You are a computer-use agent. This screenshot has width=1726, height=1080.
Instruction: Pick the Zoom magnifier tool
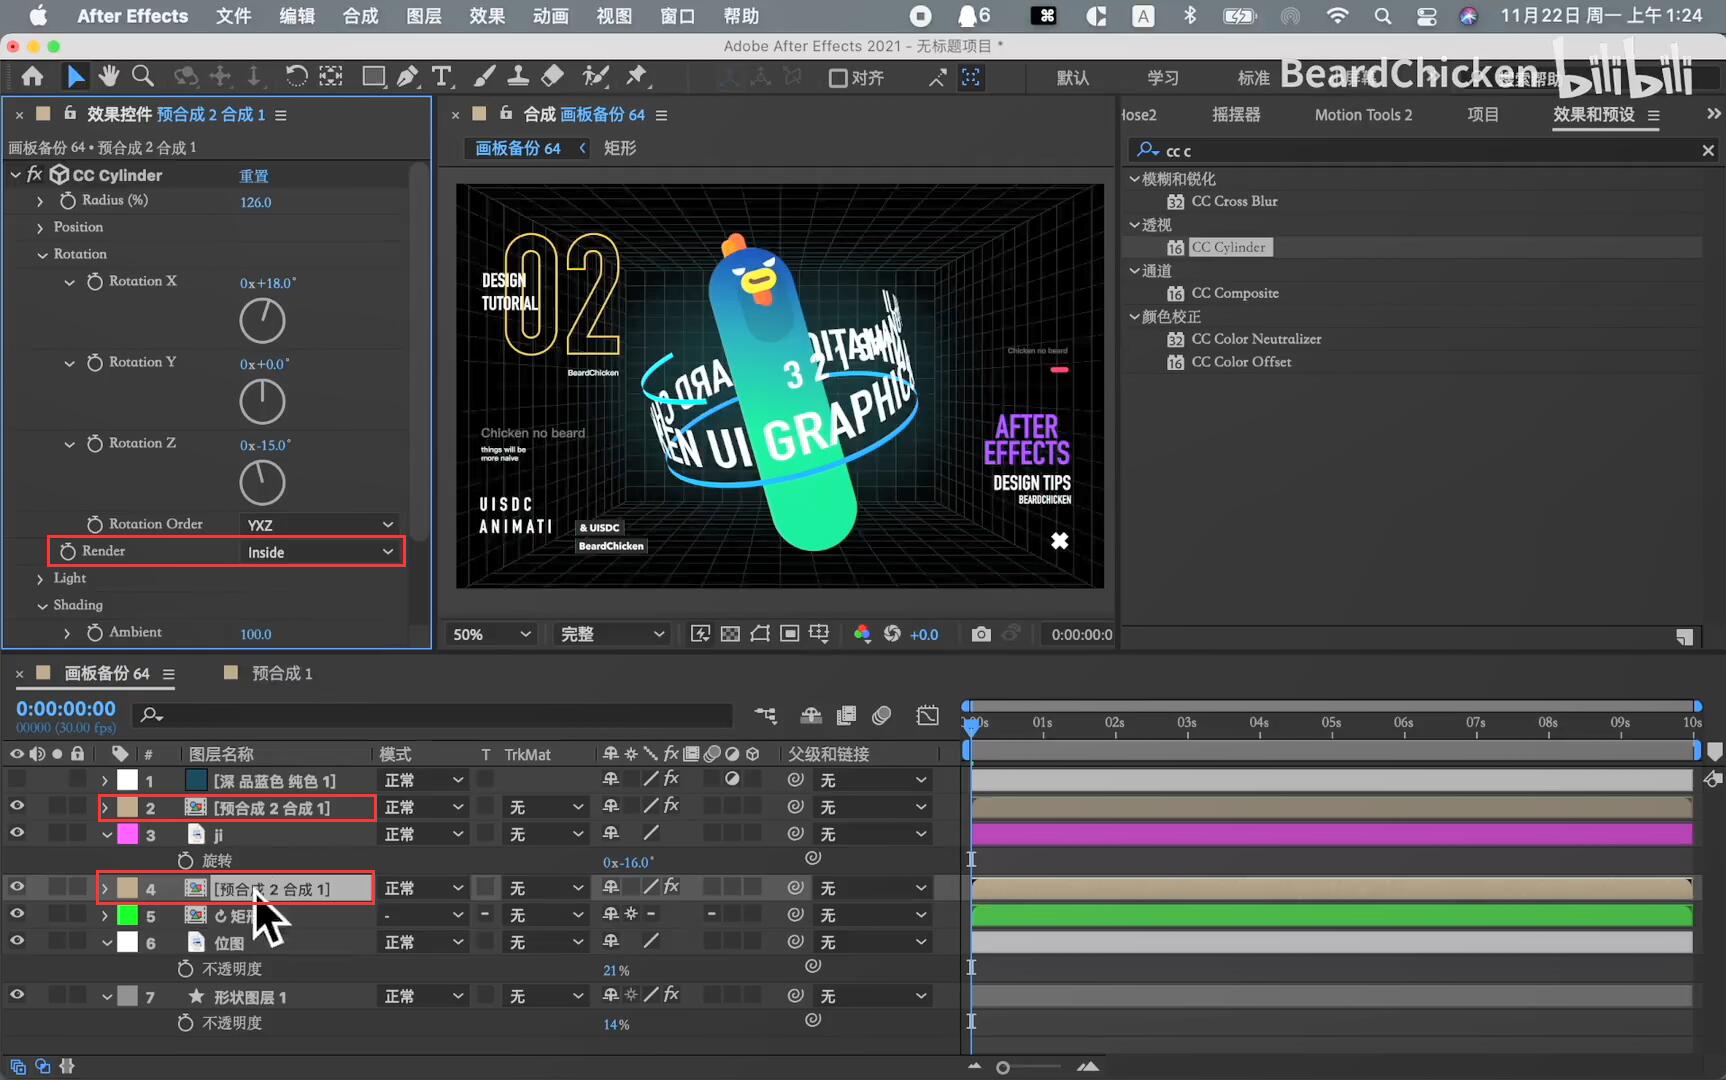click(x=143, y=77)
